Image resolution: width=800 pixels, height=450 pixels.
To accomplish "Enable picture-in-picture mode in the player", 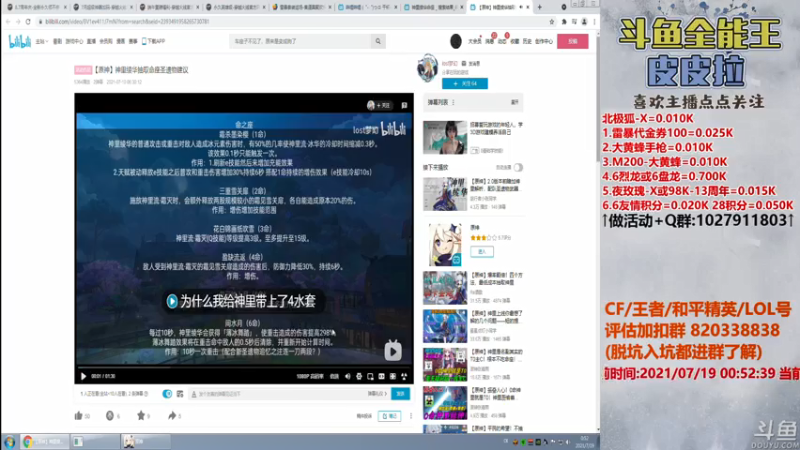I will coord(370,377).
